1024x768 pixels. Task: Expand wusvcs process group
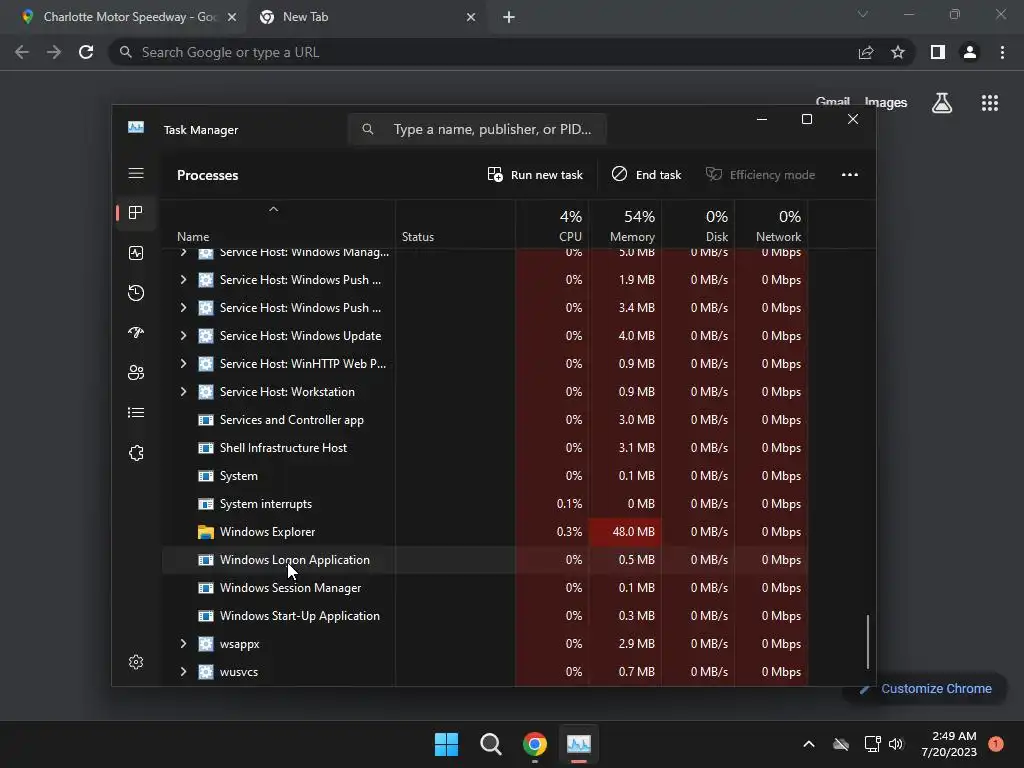(x=183, y=672)
